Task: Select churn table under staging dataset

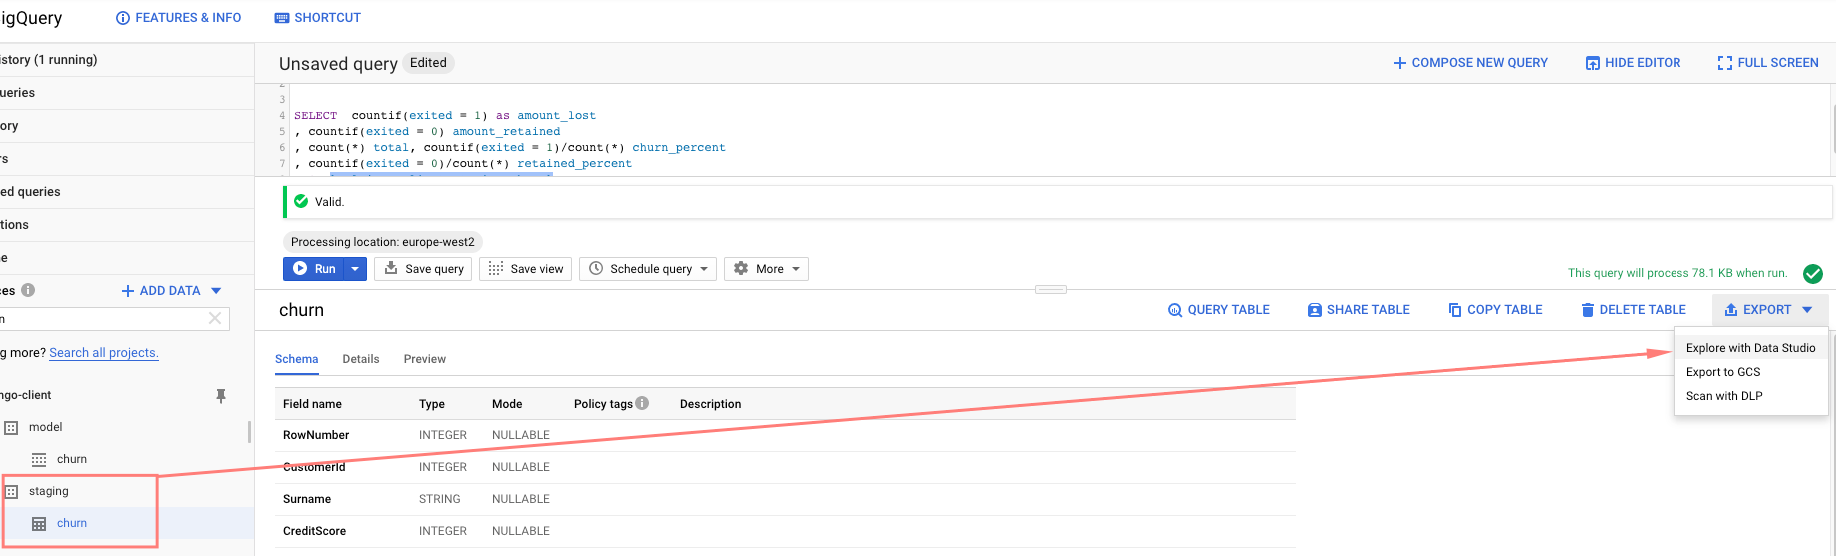Action: click(x=72, y=523)
